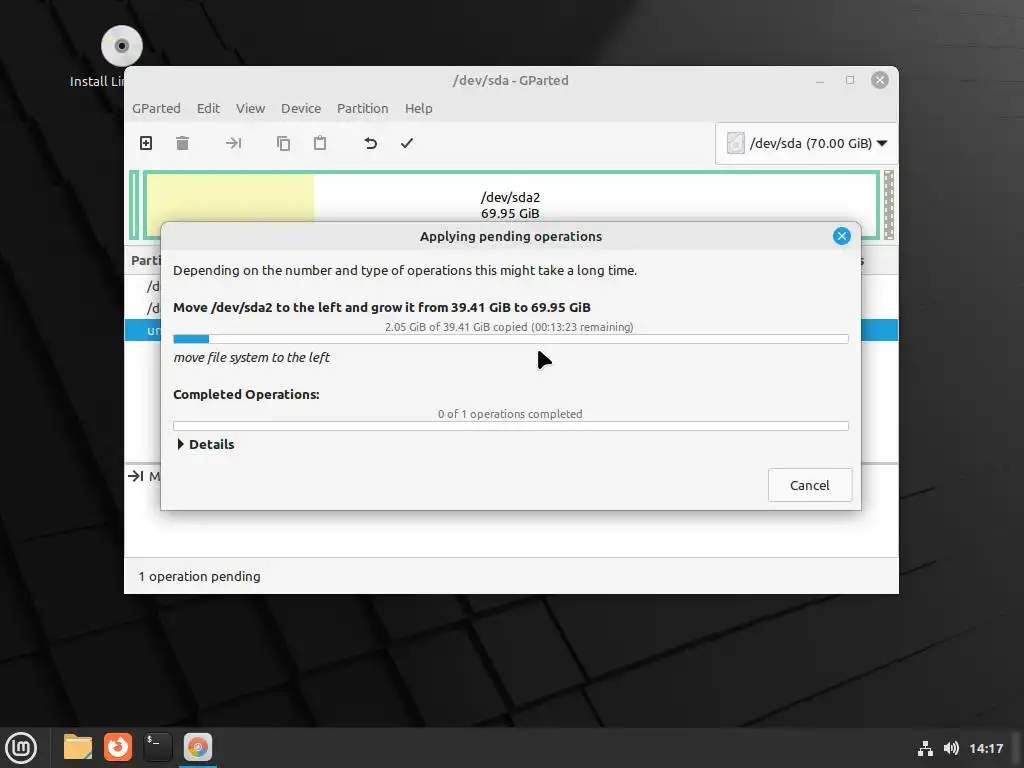The image size is (1024, 768).
Task: Open the Partition menu
Action: (x=362, y=108)
